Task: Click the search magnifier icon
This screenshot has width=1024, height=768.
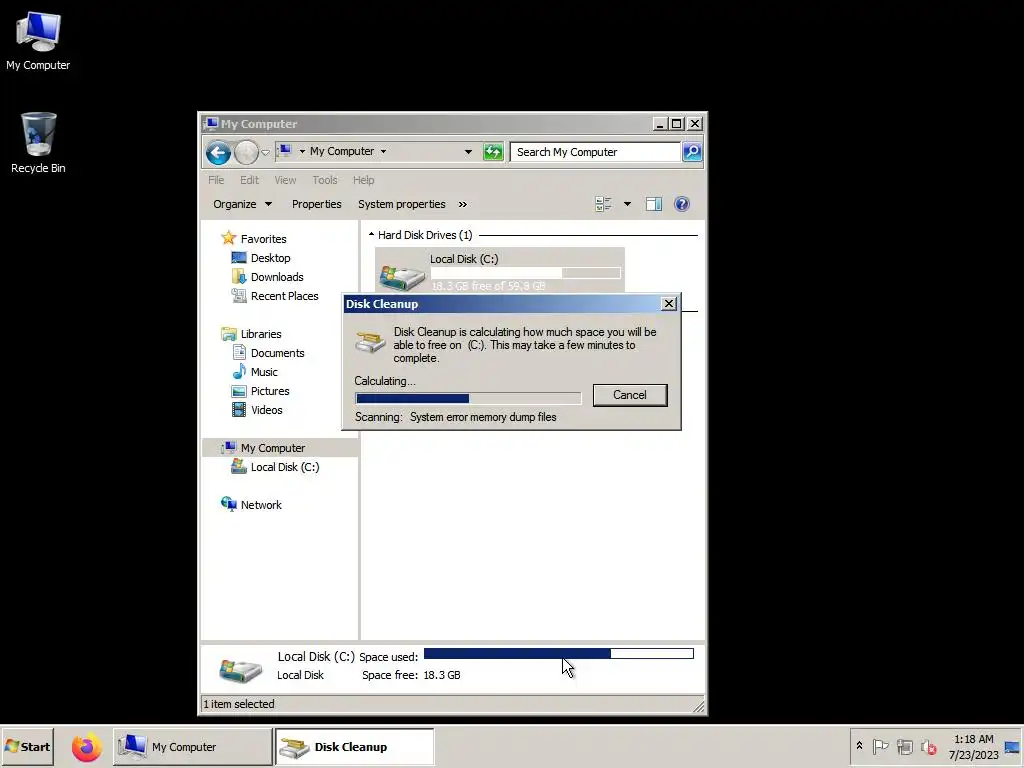Action: (692, 152)
